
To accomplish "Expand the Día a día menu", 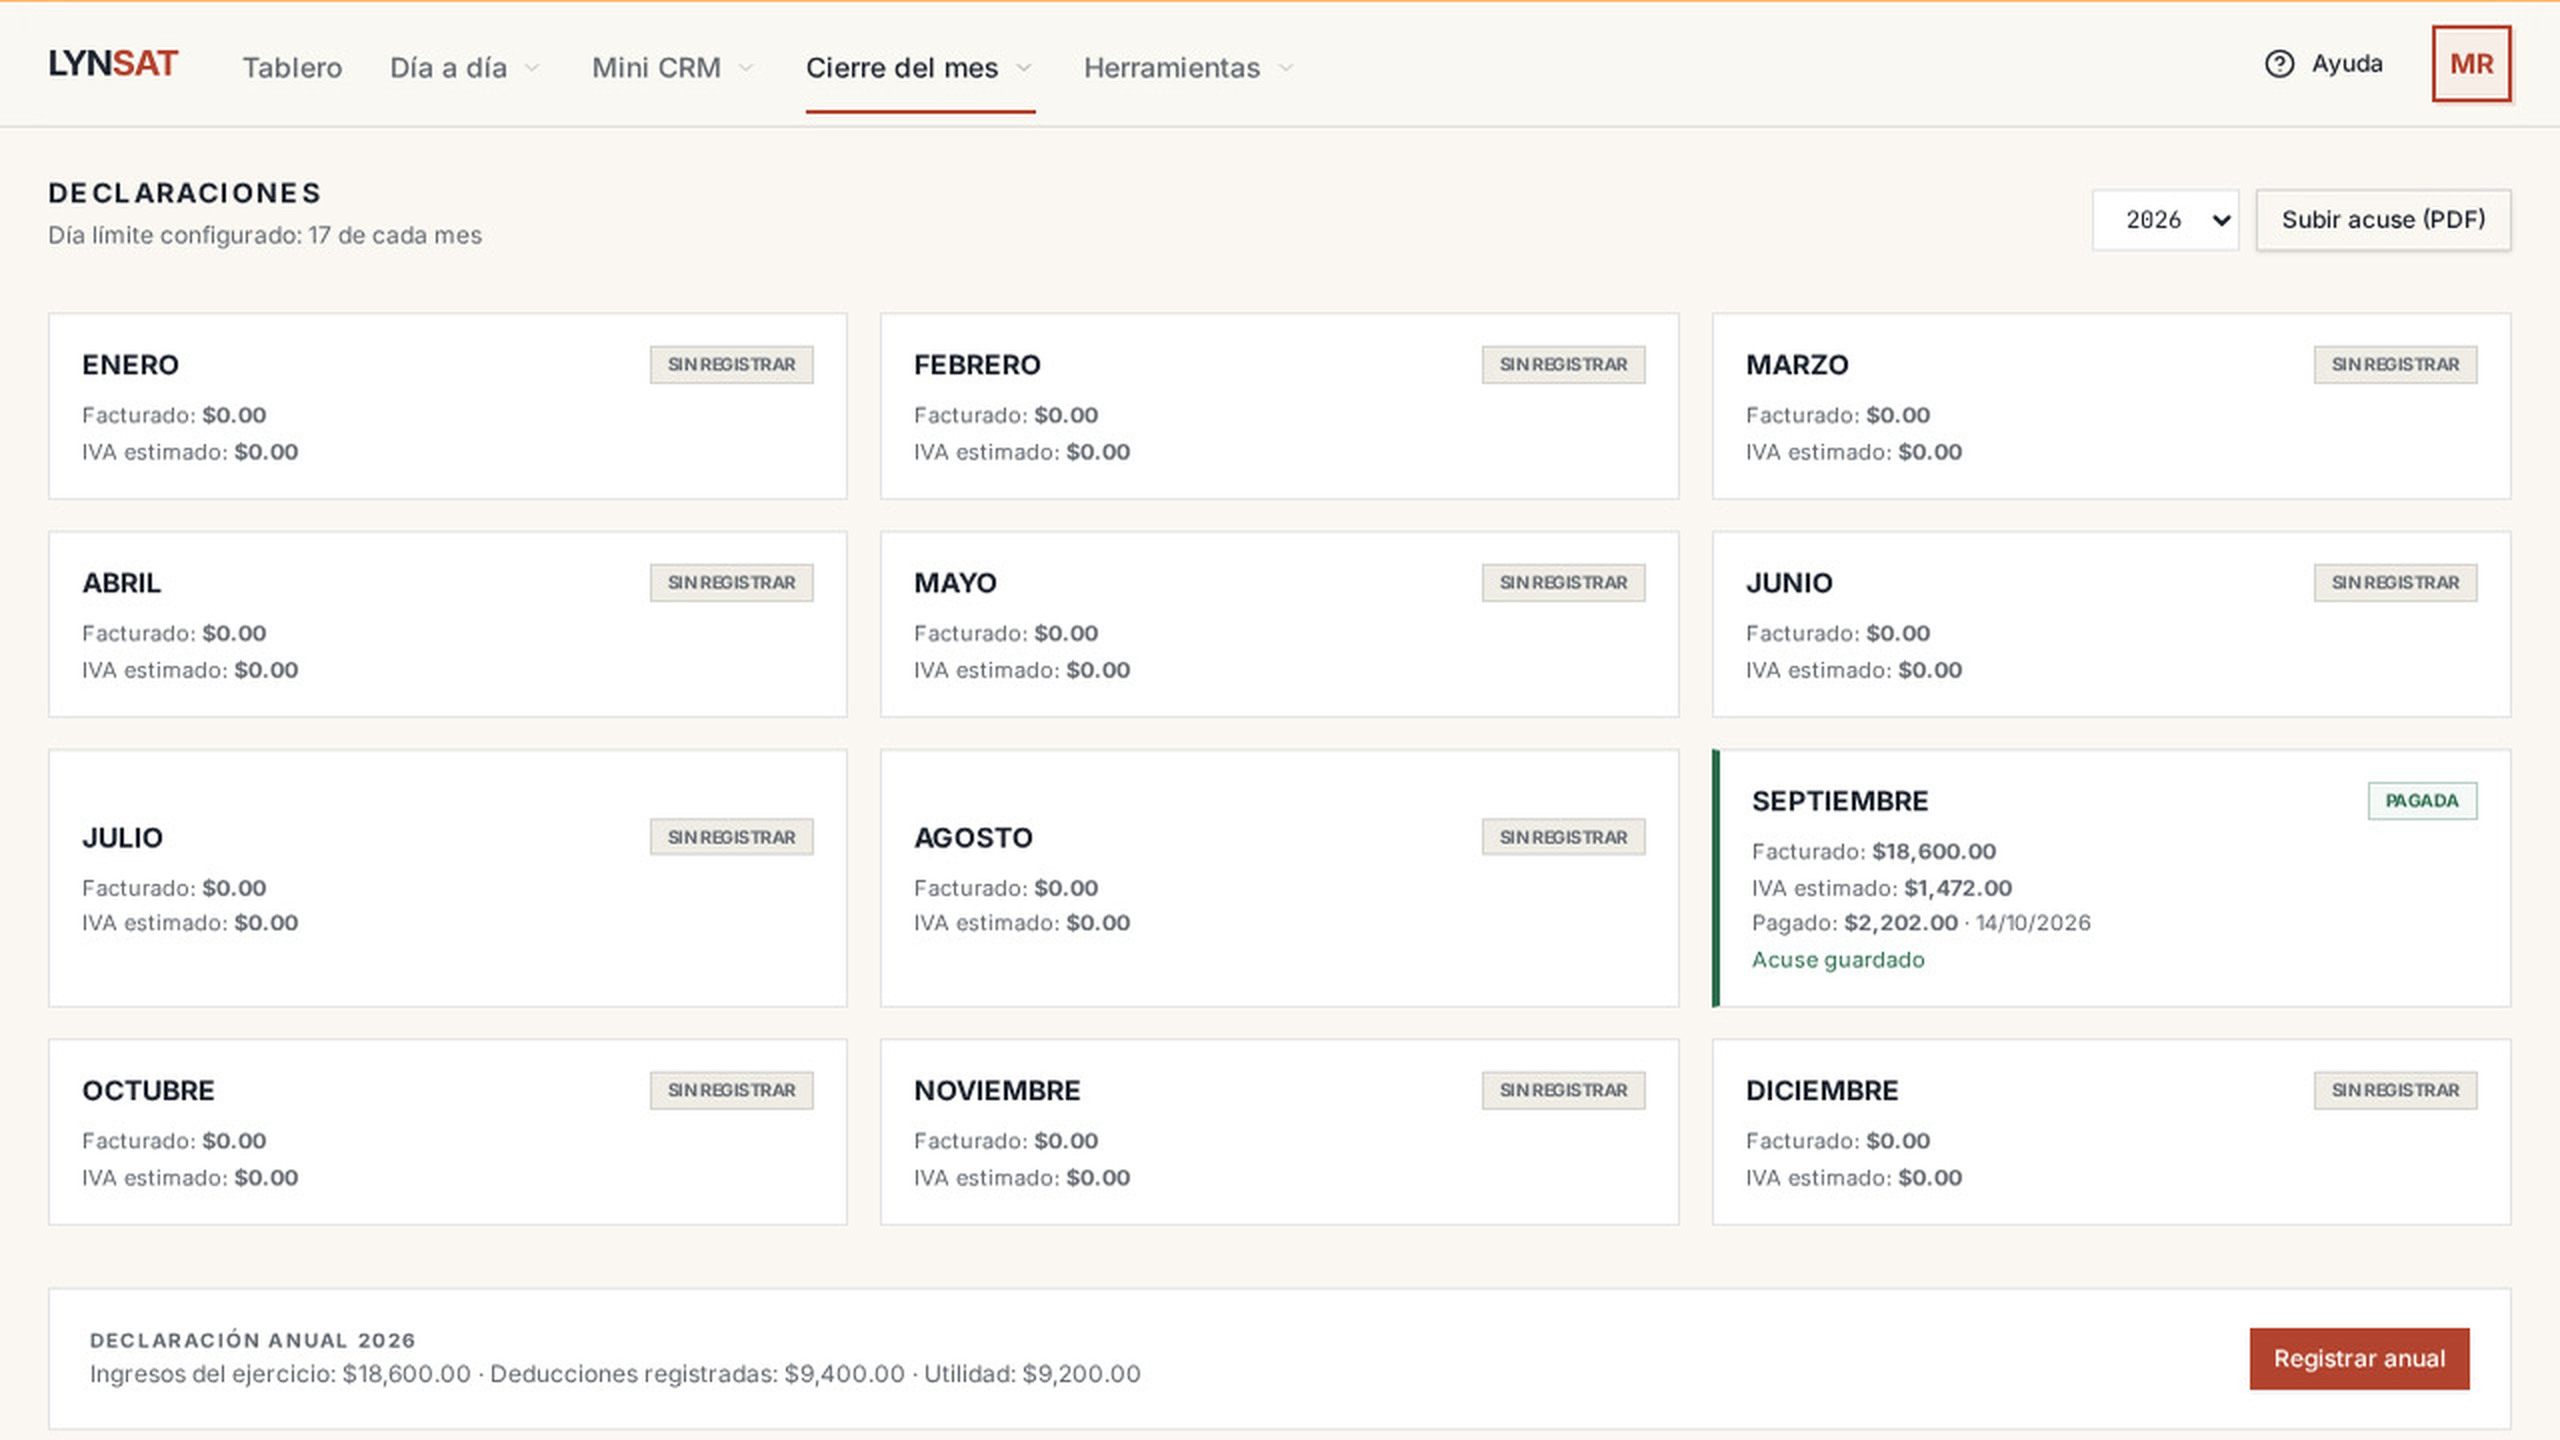I will (x=465, y=67).
